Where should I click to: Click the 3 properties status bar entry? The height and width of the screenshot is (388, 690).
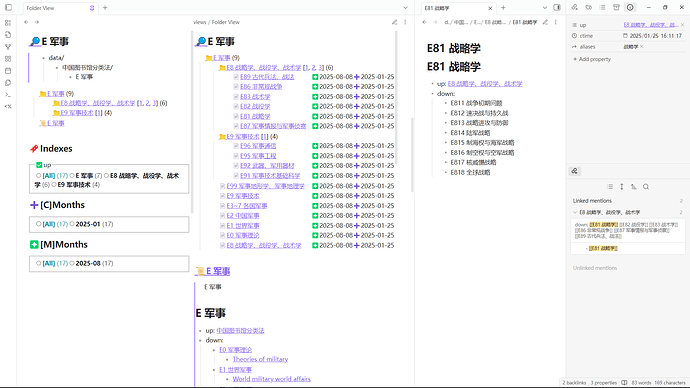click(x=603, y=383)
